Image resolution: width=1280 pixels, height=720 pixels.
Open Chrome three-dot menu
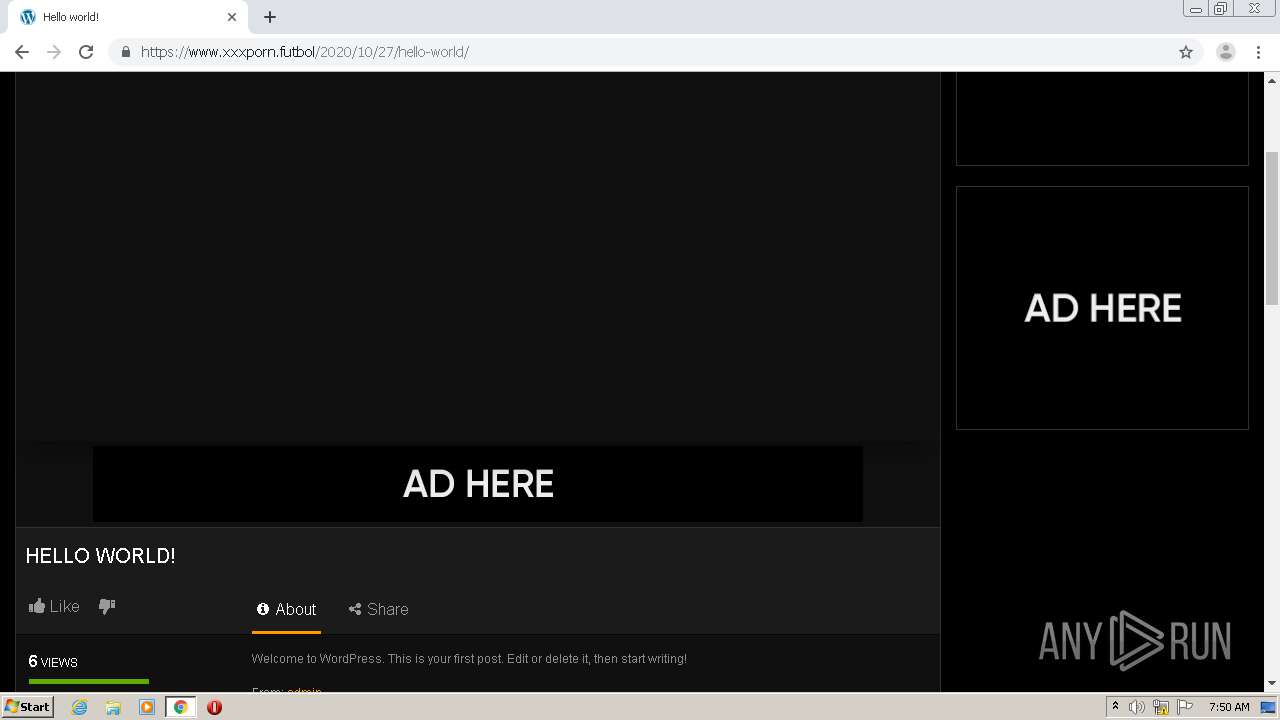pyautogui.click(x=1259, y=52)
